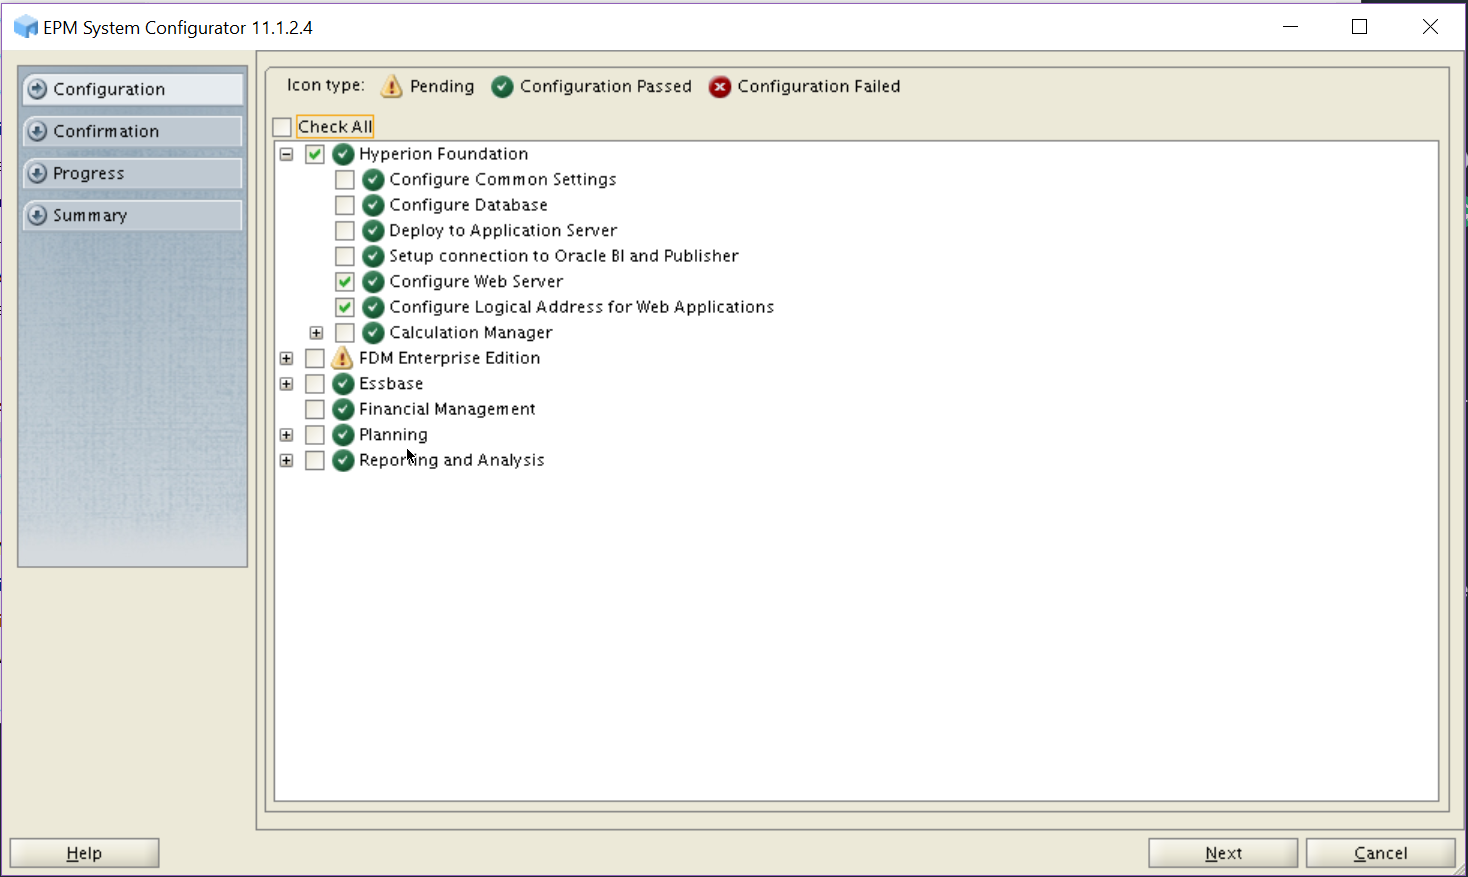Click the passed icon for Configure Database
The width and height of the screenshot is (1468, 877).
373,205
